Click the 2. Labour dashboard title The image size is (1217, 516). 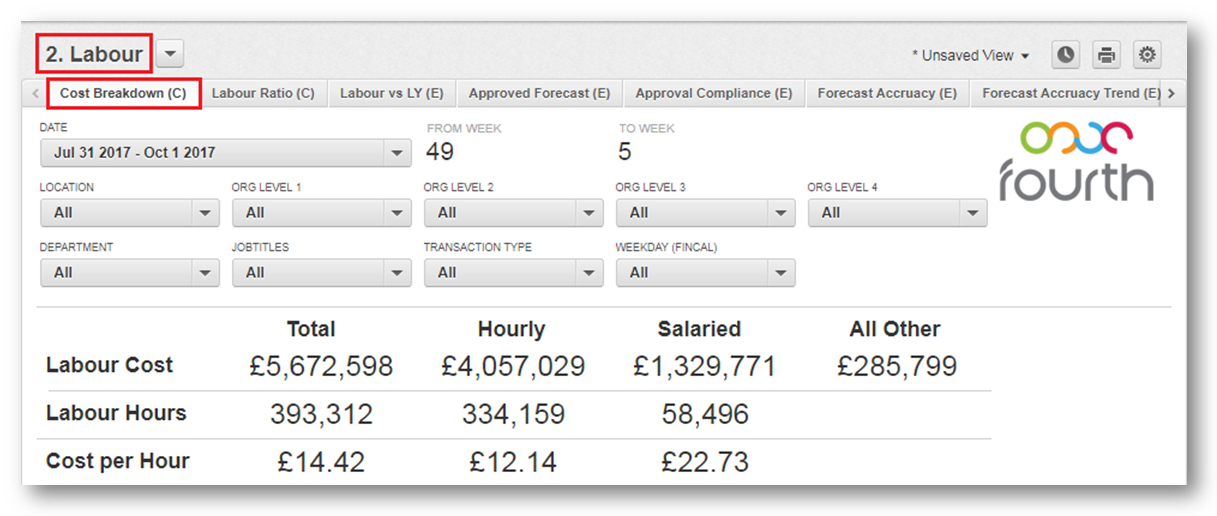(94, 54)
